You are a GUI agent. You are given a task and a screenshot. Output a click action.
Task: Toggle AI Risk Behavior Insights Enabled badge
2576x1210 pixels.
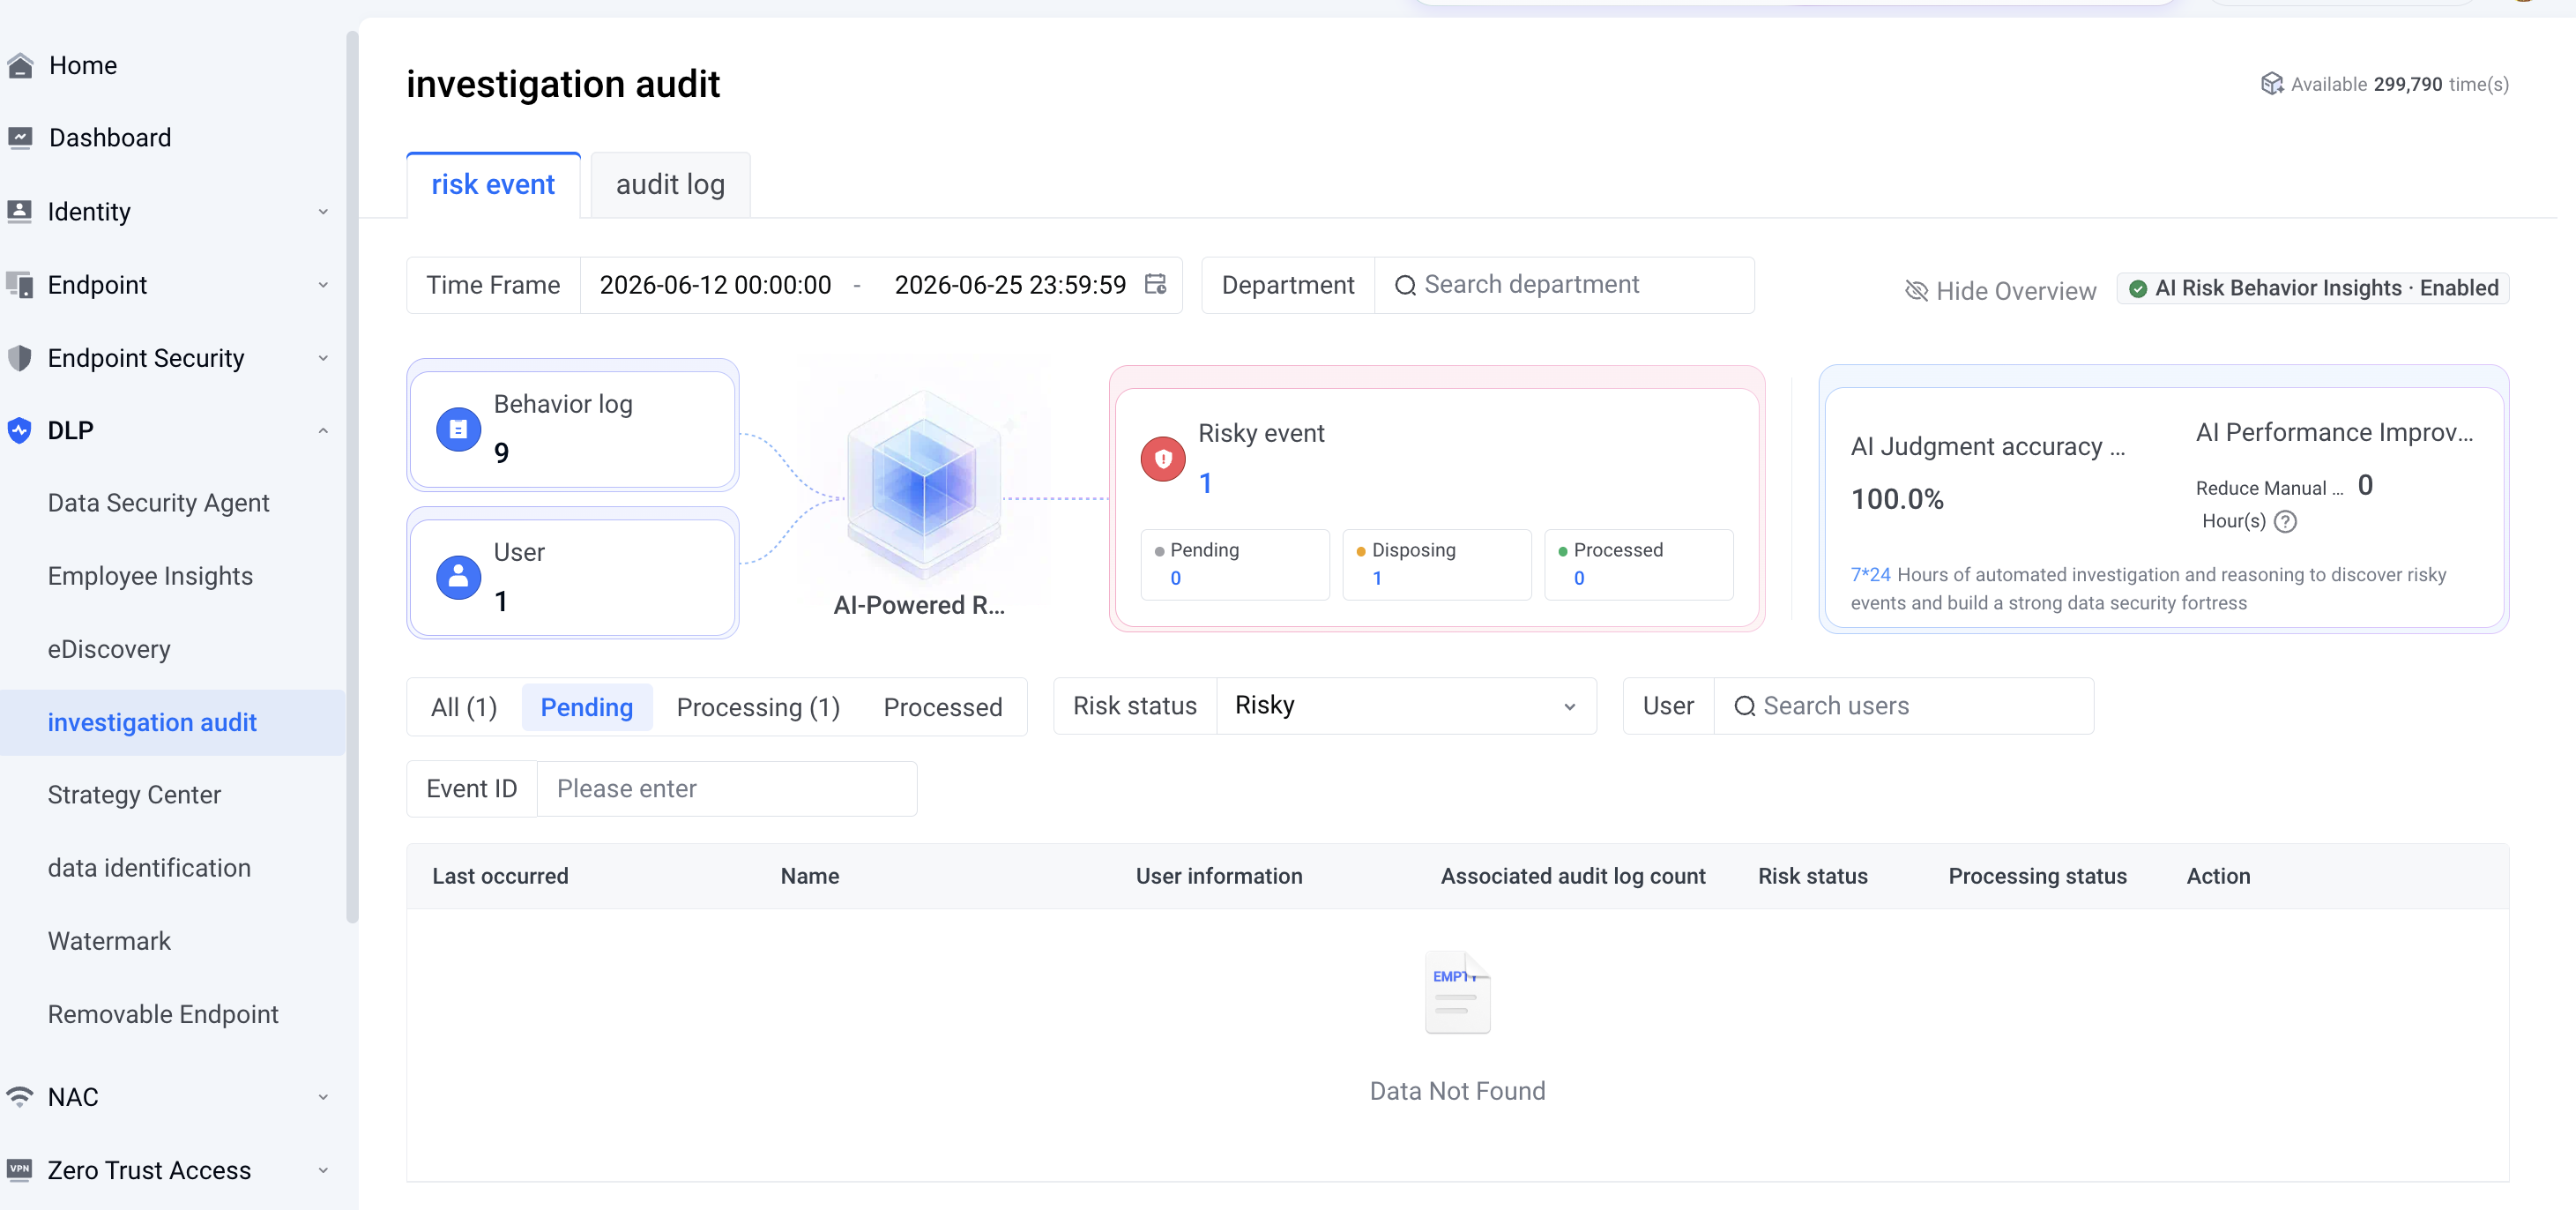[2312, 288]
